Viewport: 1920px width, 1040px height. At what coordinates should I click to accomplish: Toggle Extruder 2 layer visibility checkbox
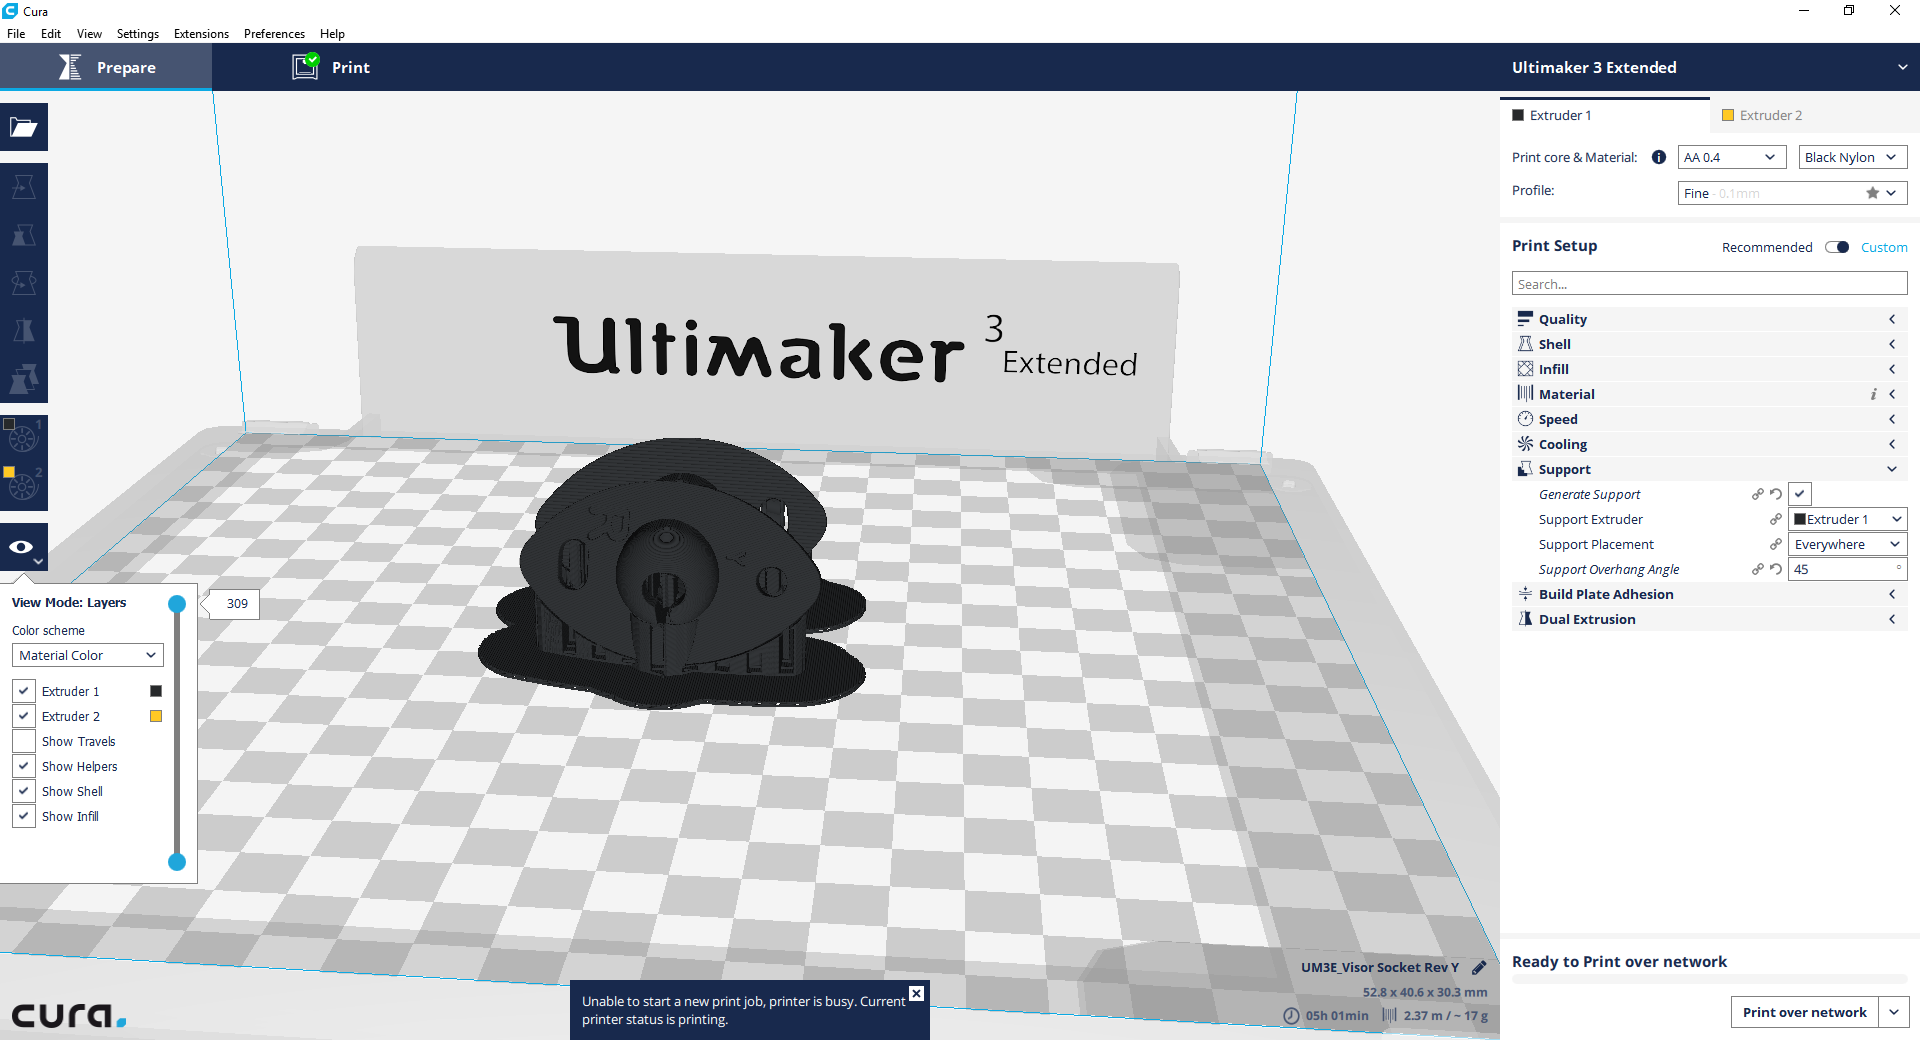(x=24, y=716)
